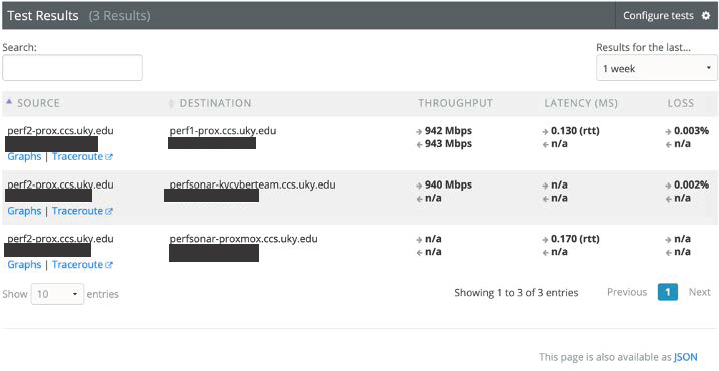Open Traceroute link for perfsonar-proxmox row

77,265
